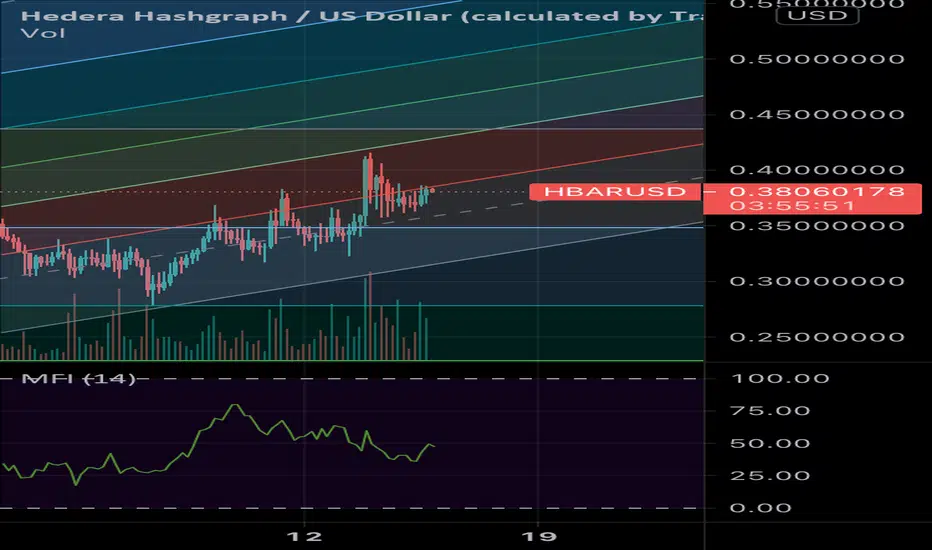Screen dimensions: 932x550
Task: Click the 25.00 MFI scale label
Action: 770,476
